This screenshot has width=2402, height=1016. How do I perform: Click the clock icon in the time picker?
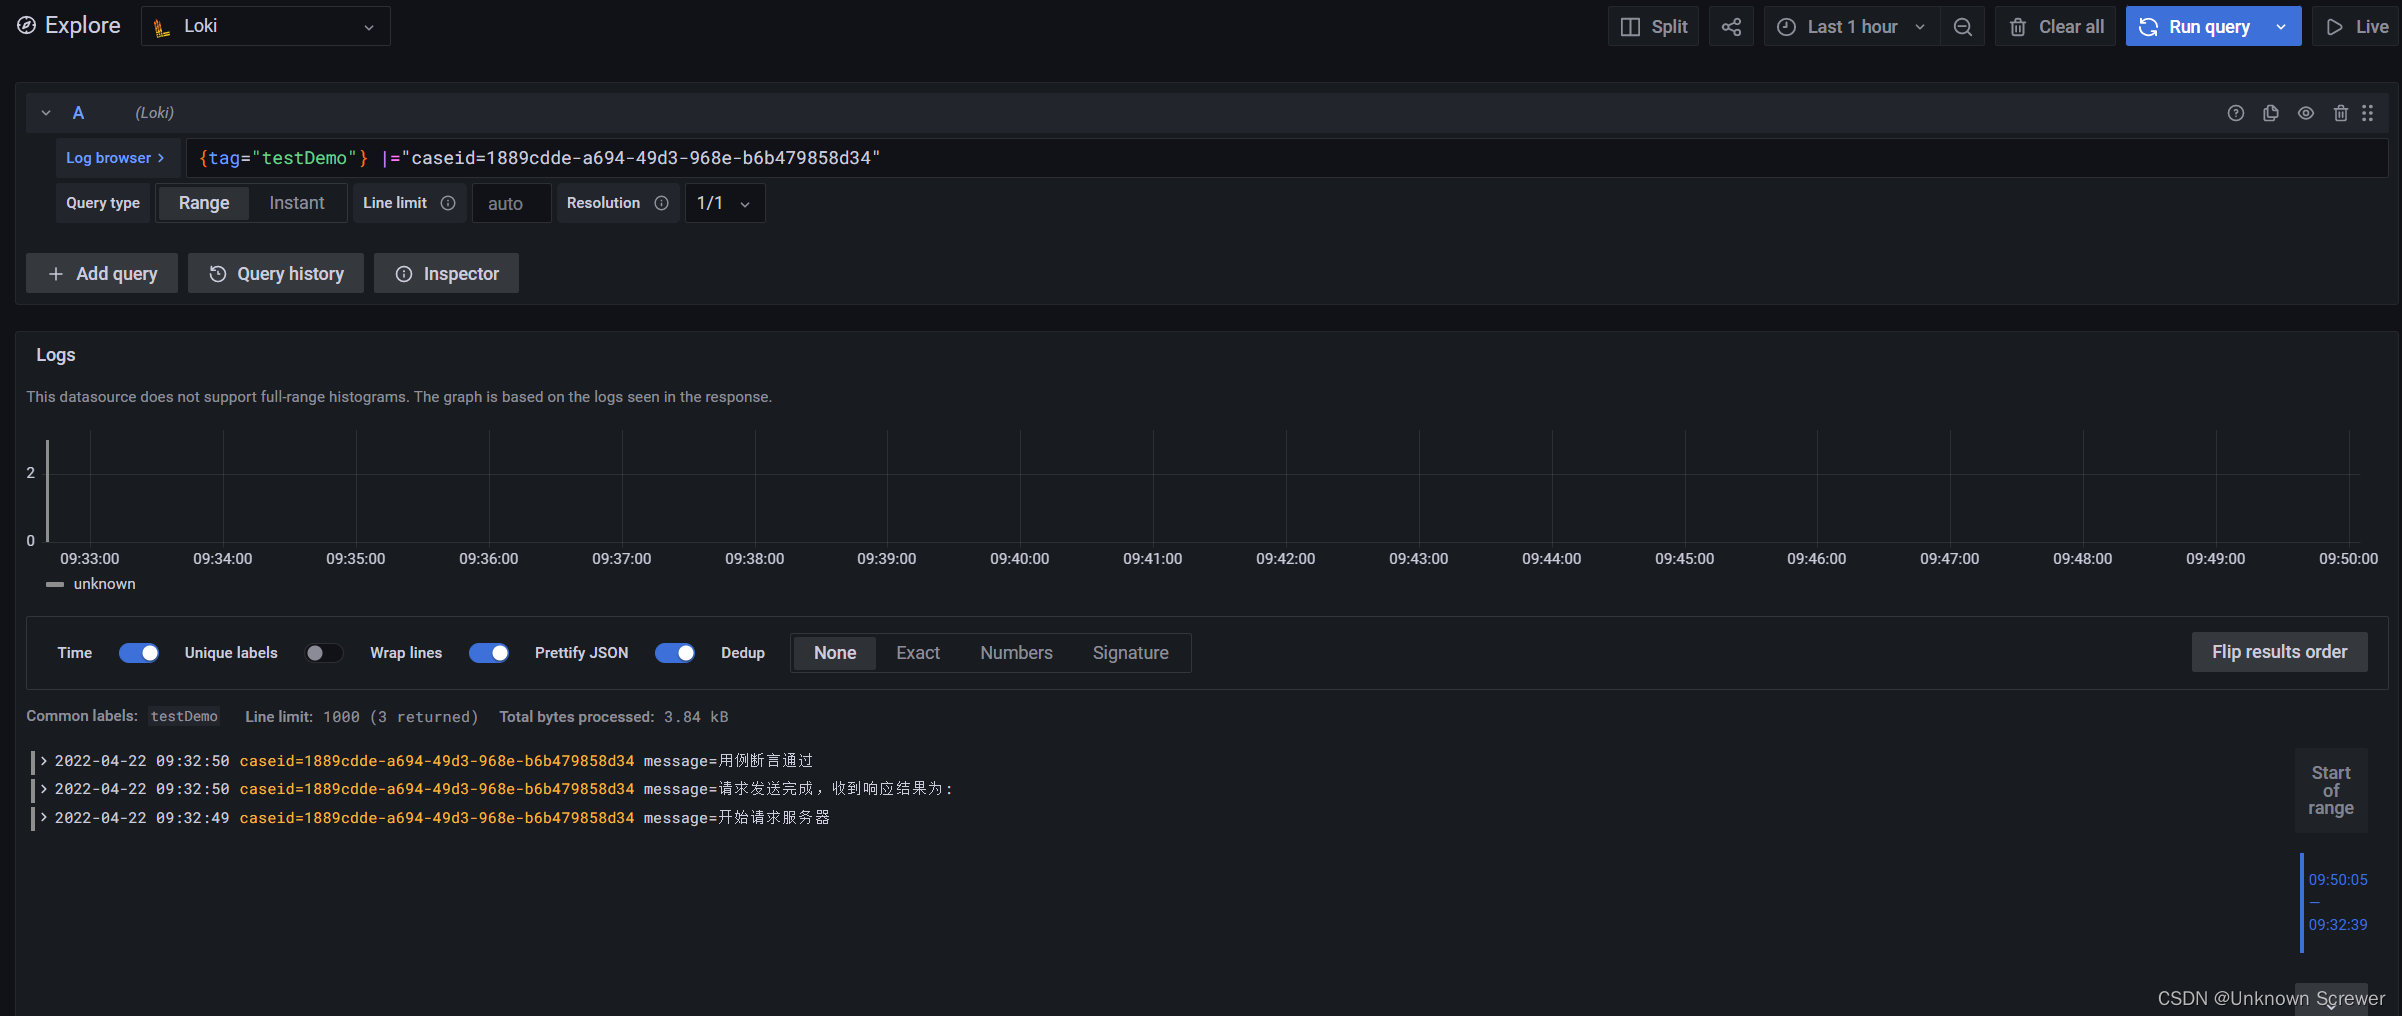coord(1786,27)
